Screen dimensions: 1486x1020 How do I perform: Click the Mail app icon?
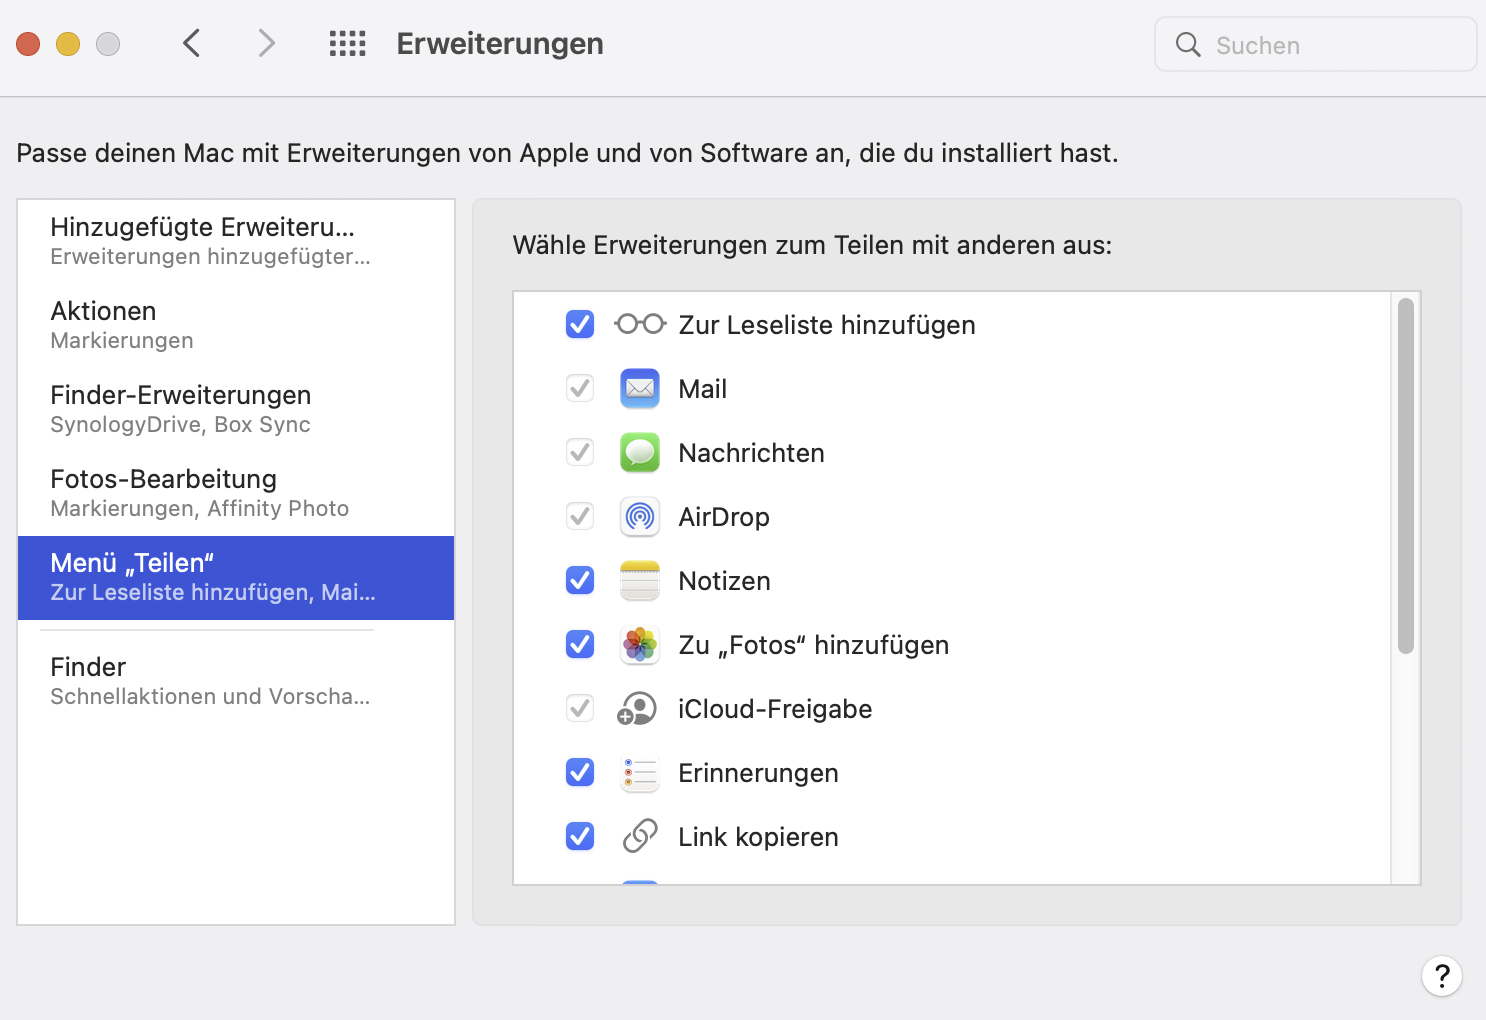tap(640, 389)
